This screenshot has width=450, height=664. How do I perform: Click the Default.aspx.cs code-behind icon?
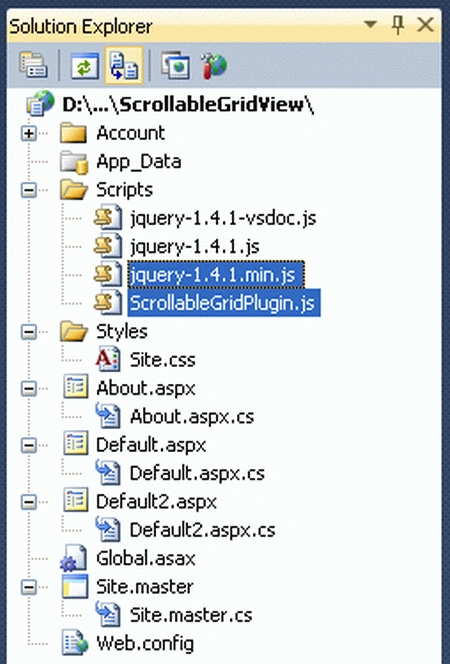point(108,473)
